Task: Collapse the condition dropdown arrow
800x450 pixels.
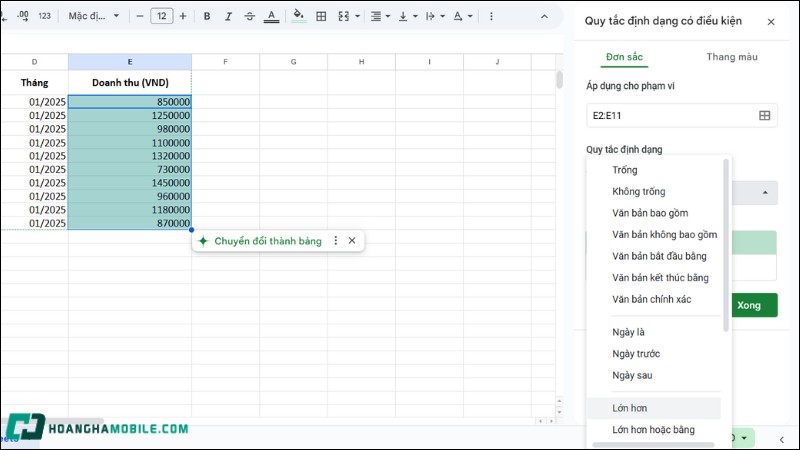Action: click(x=765, y=193)
